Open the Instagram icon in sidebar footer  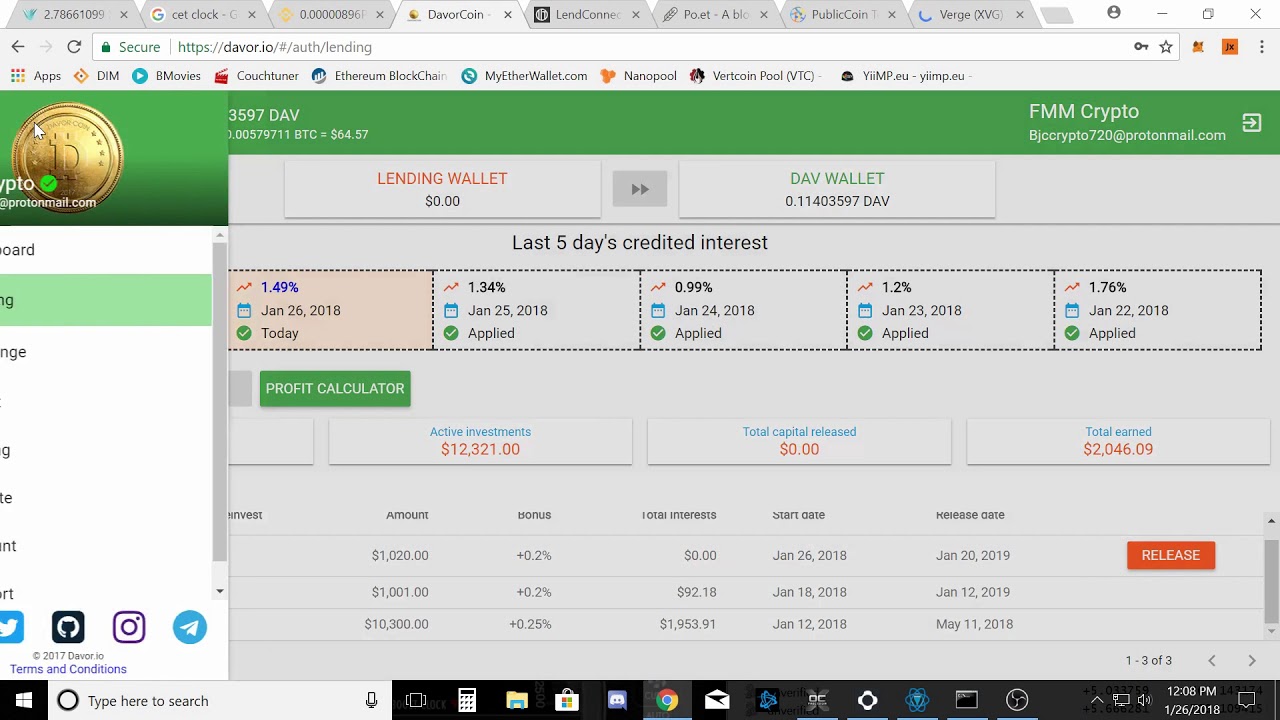[129, 627]
